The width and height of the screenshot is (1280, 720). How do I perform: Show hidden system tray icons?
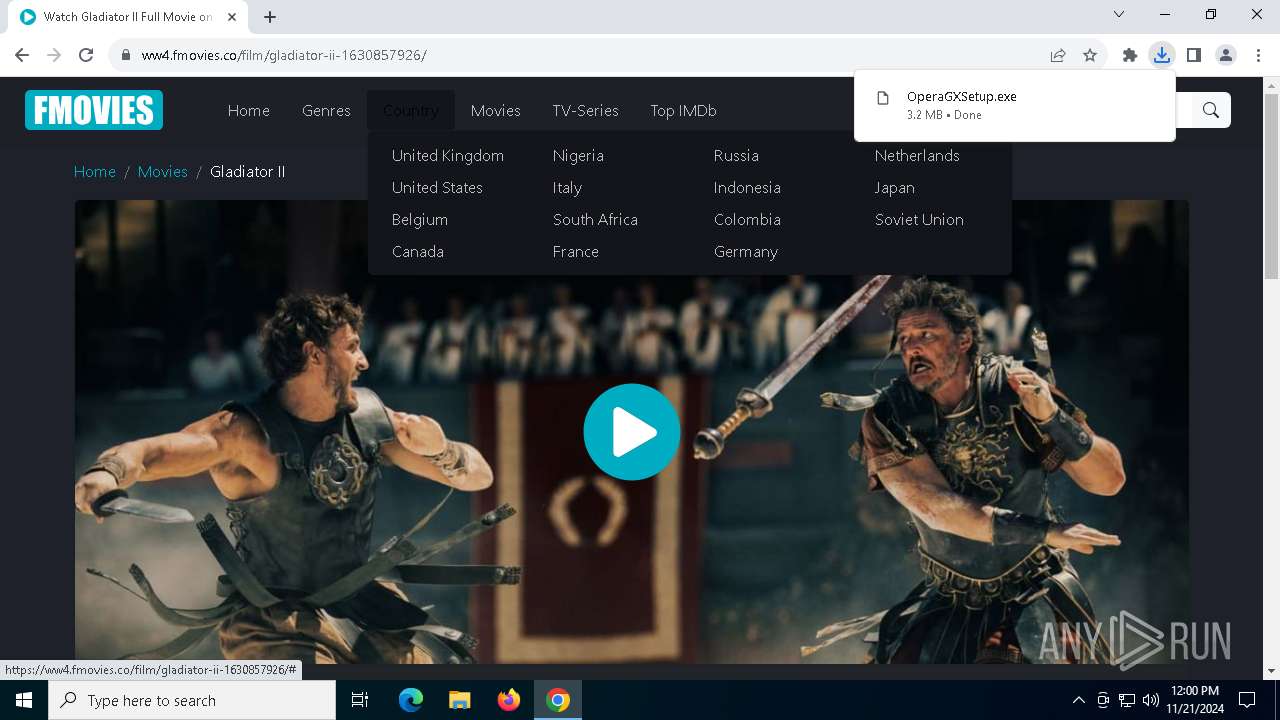coord(1078,700)
